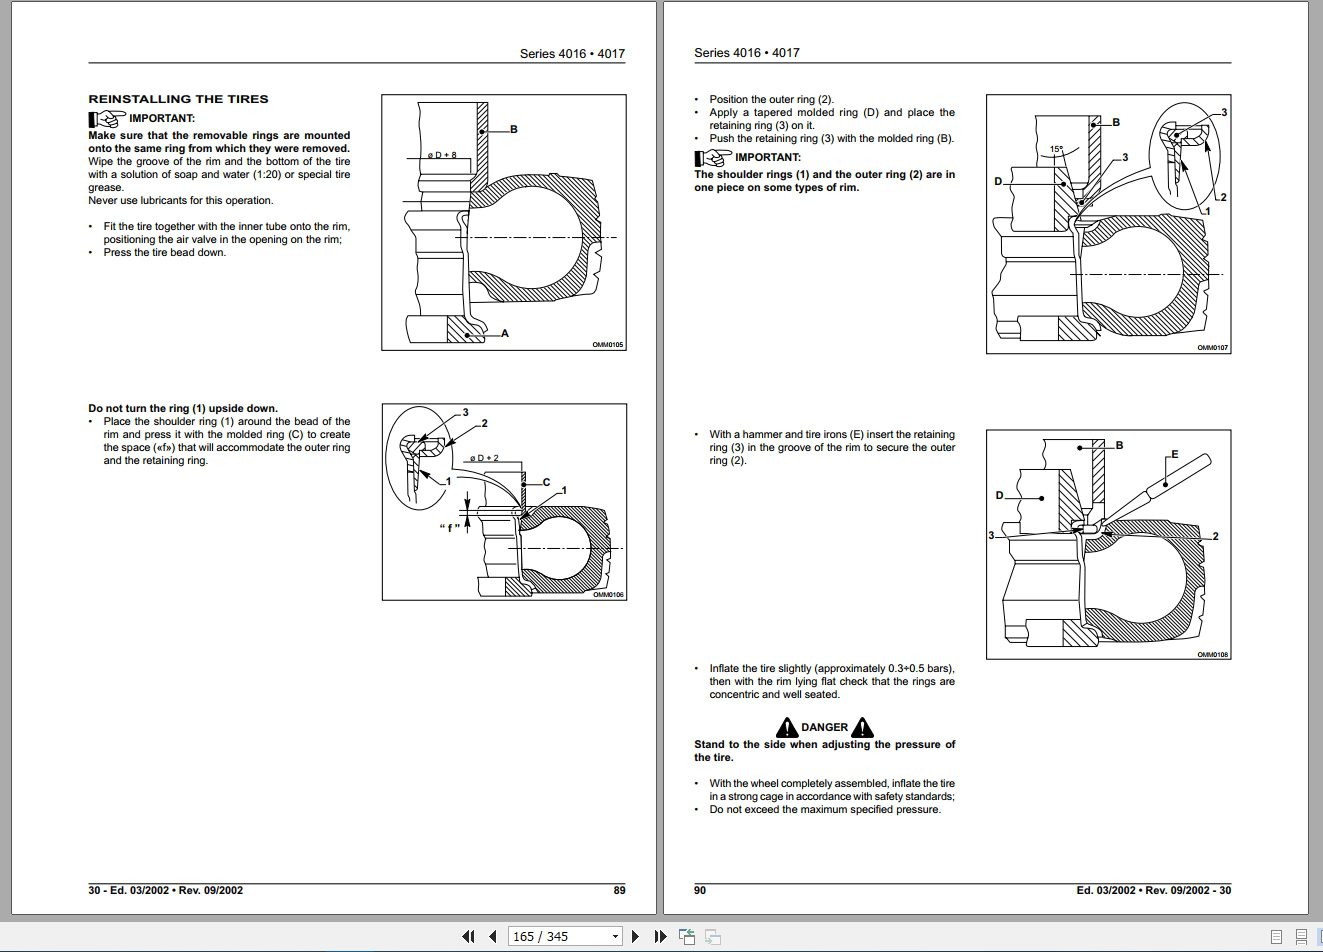1323x952 pixels.
Task: Advance to the next page
Action: click(x=637, y=936)
